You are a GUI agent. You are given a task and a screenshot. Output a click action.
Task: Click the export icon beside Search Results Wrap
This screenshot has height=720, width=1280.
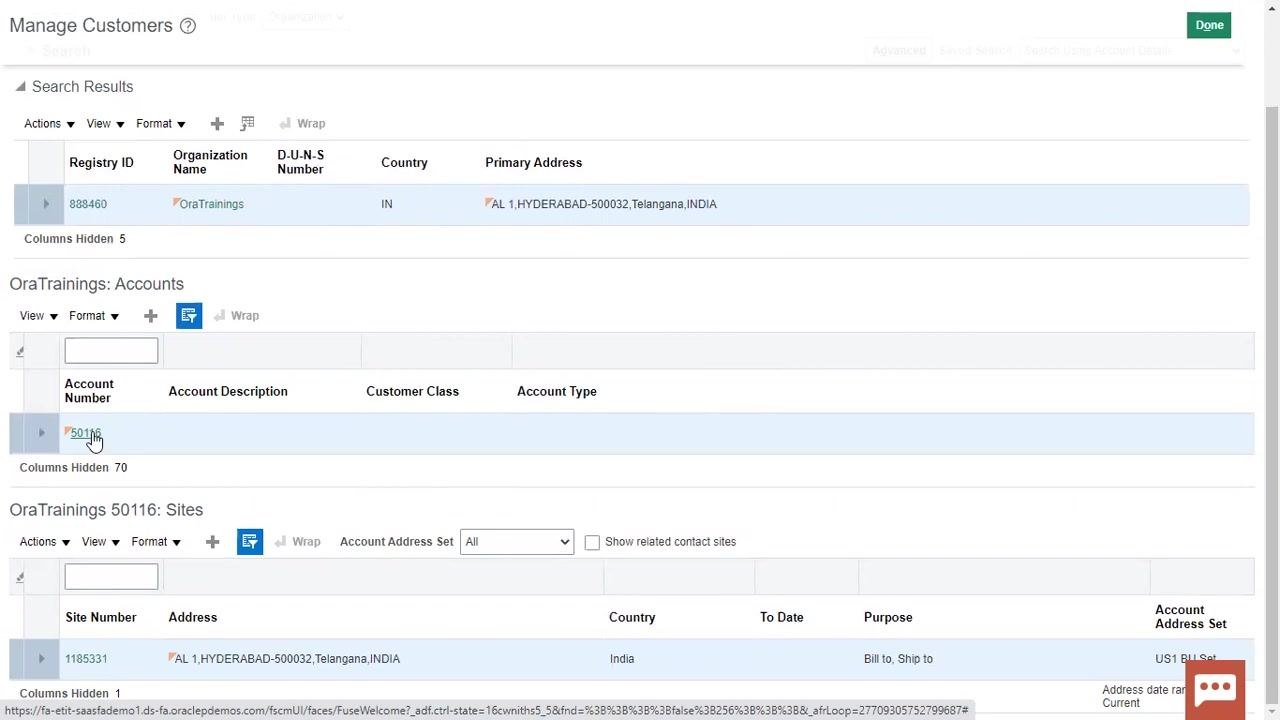click(248, 123)
